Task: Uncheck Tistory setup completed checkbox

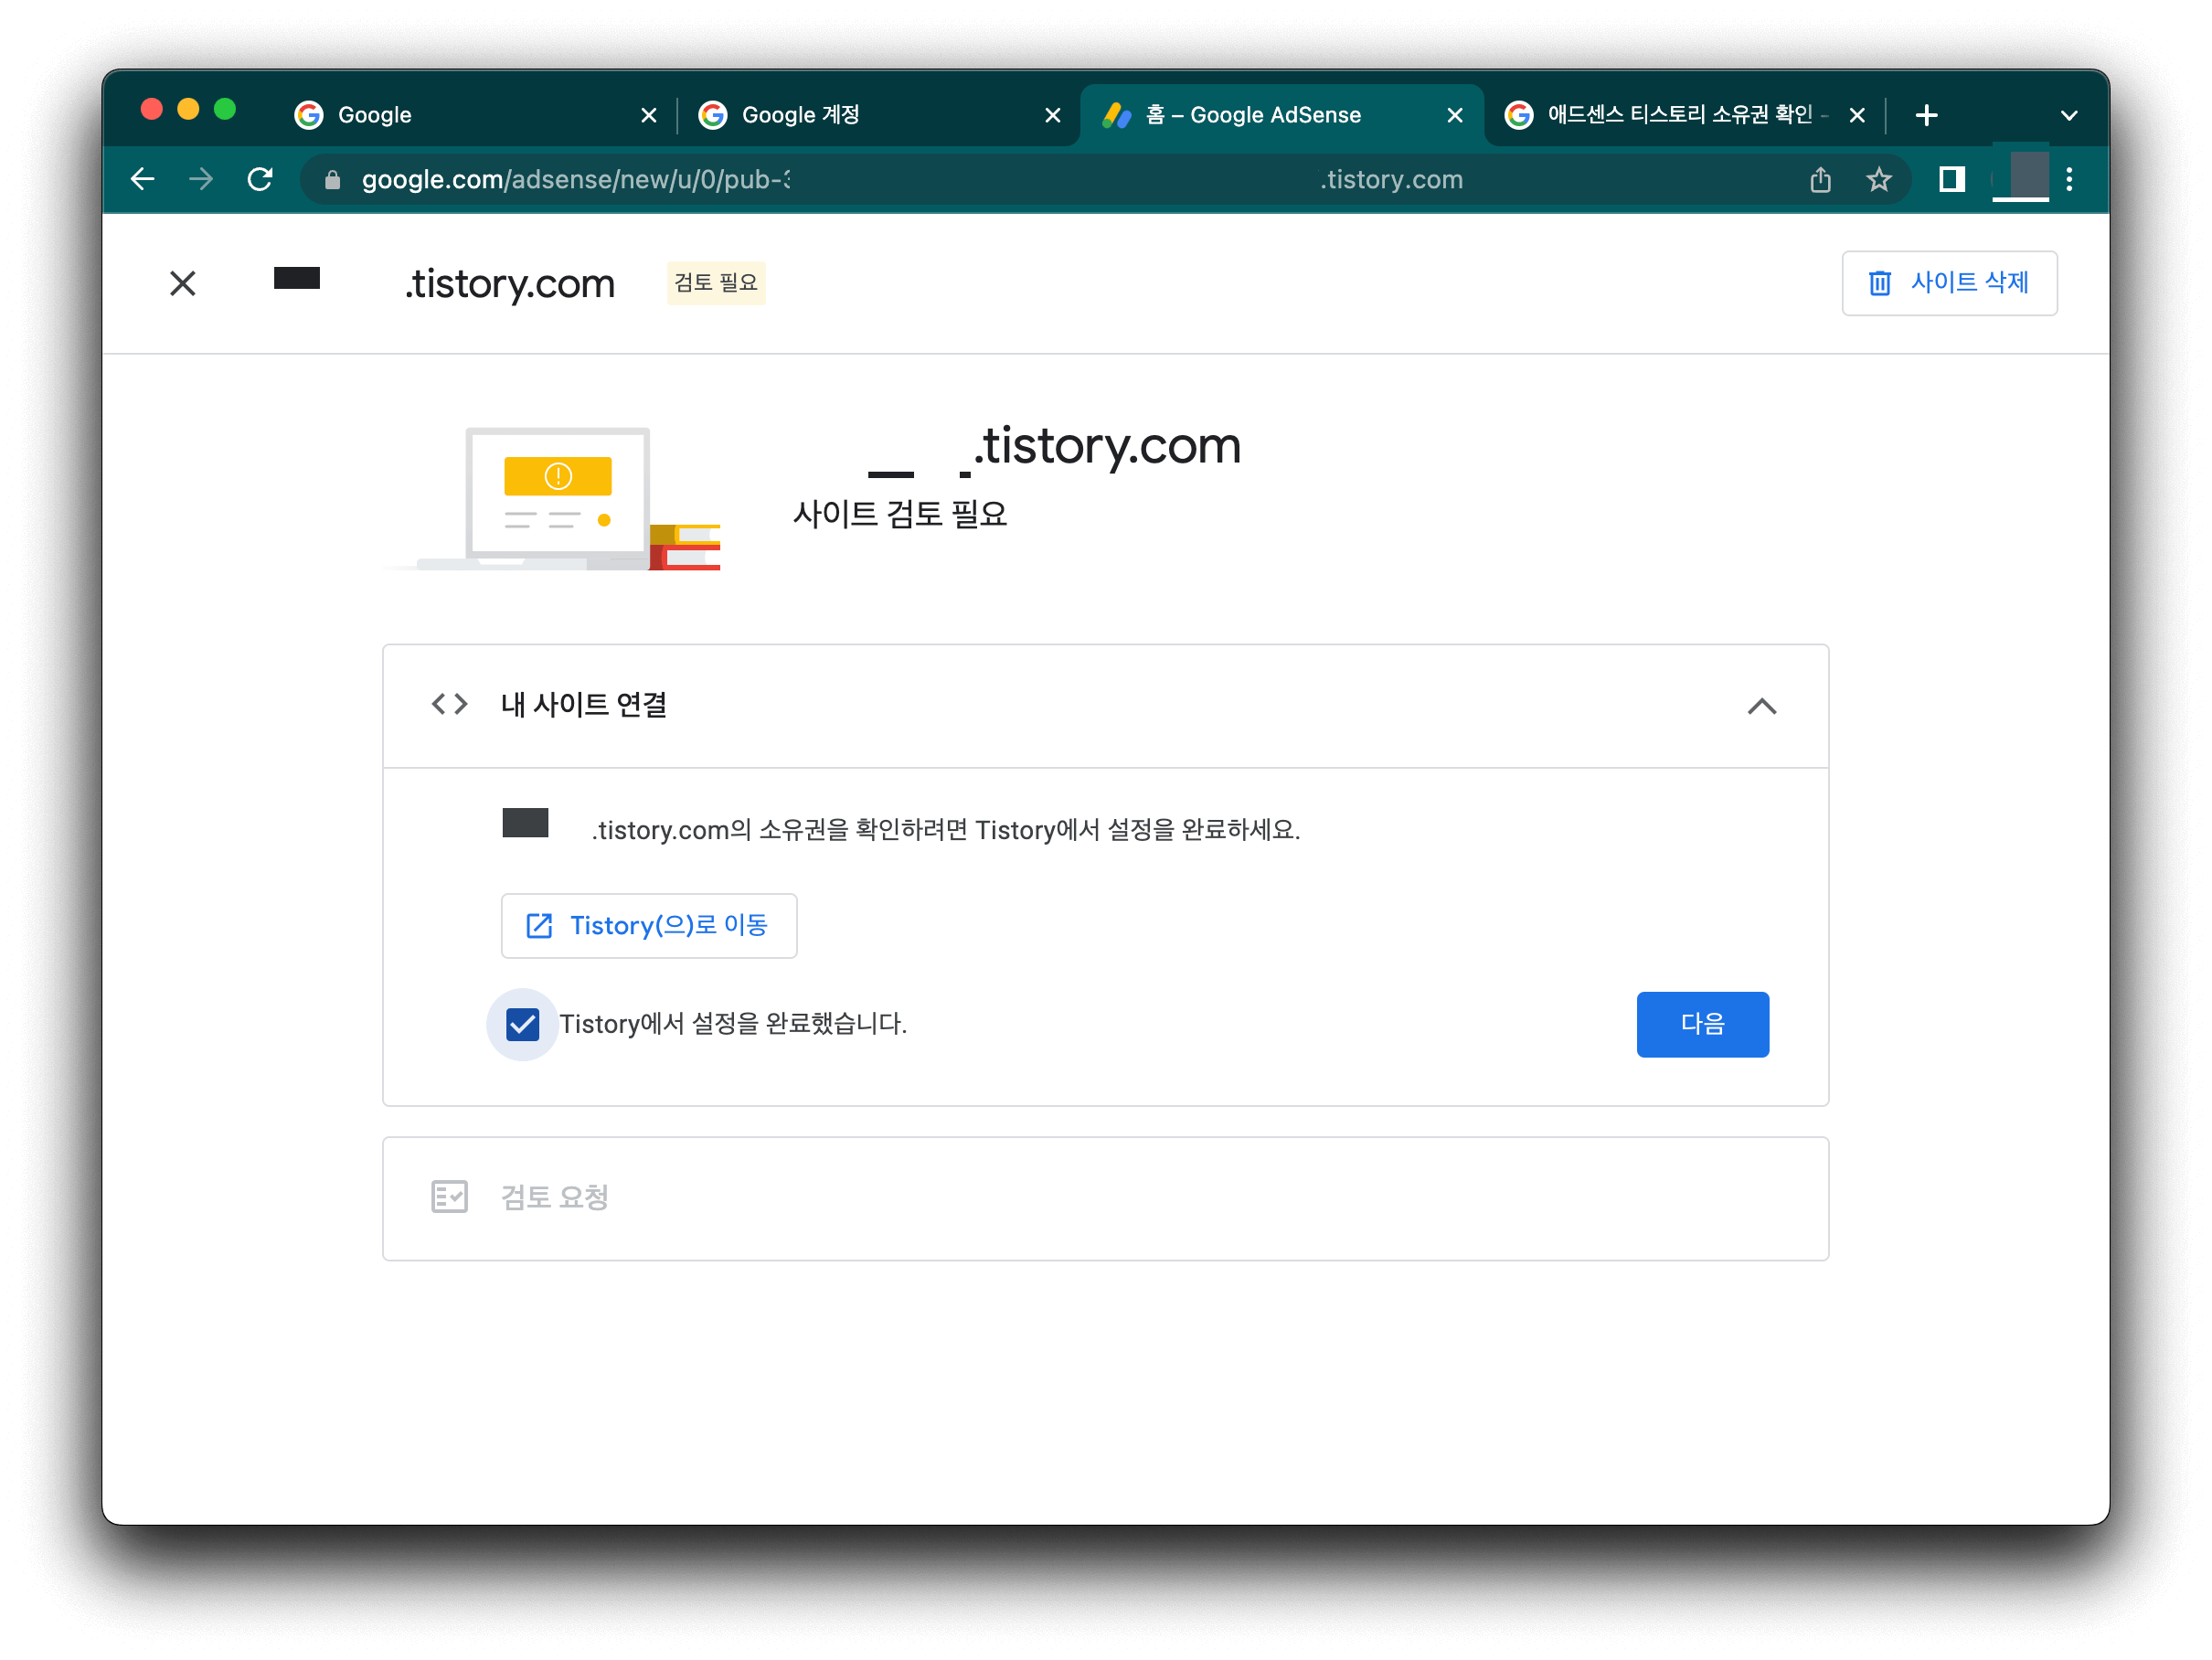Action: click(x=522, y=1024)
